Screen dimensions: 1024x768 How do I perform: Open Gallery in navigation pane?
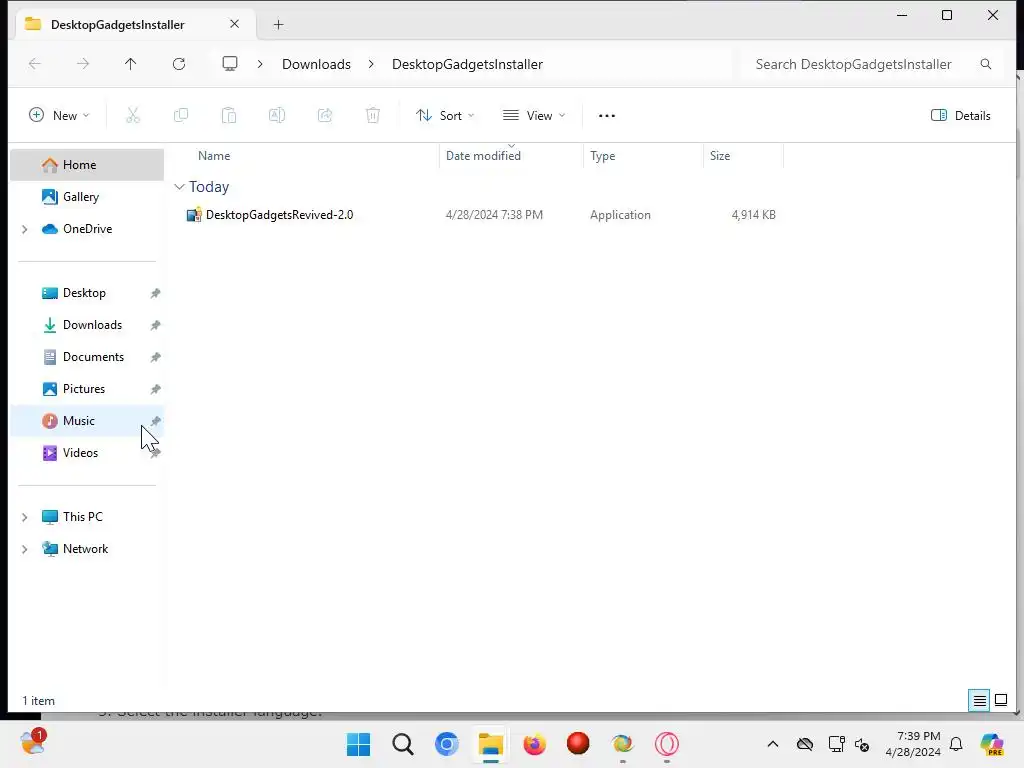(87, 197)
